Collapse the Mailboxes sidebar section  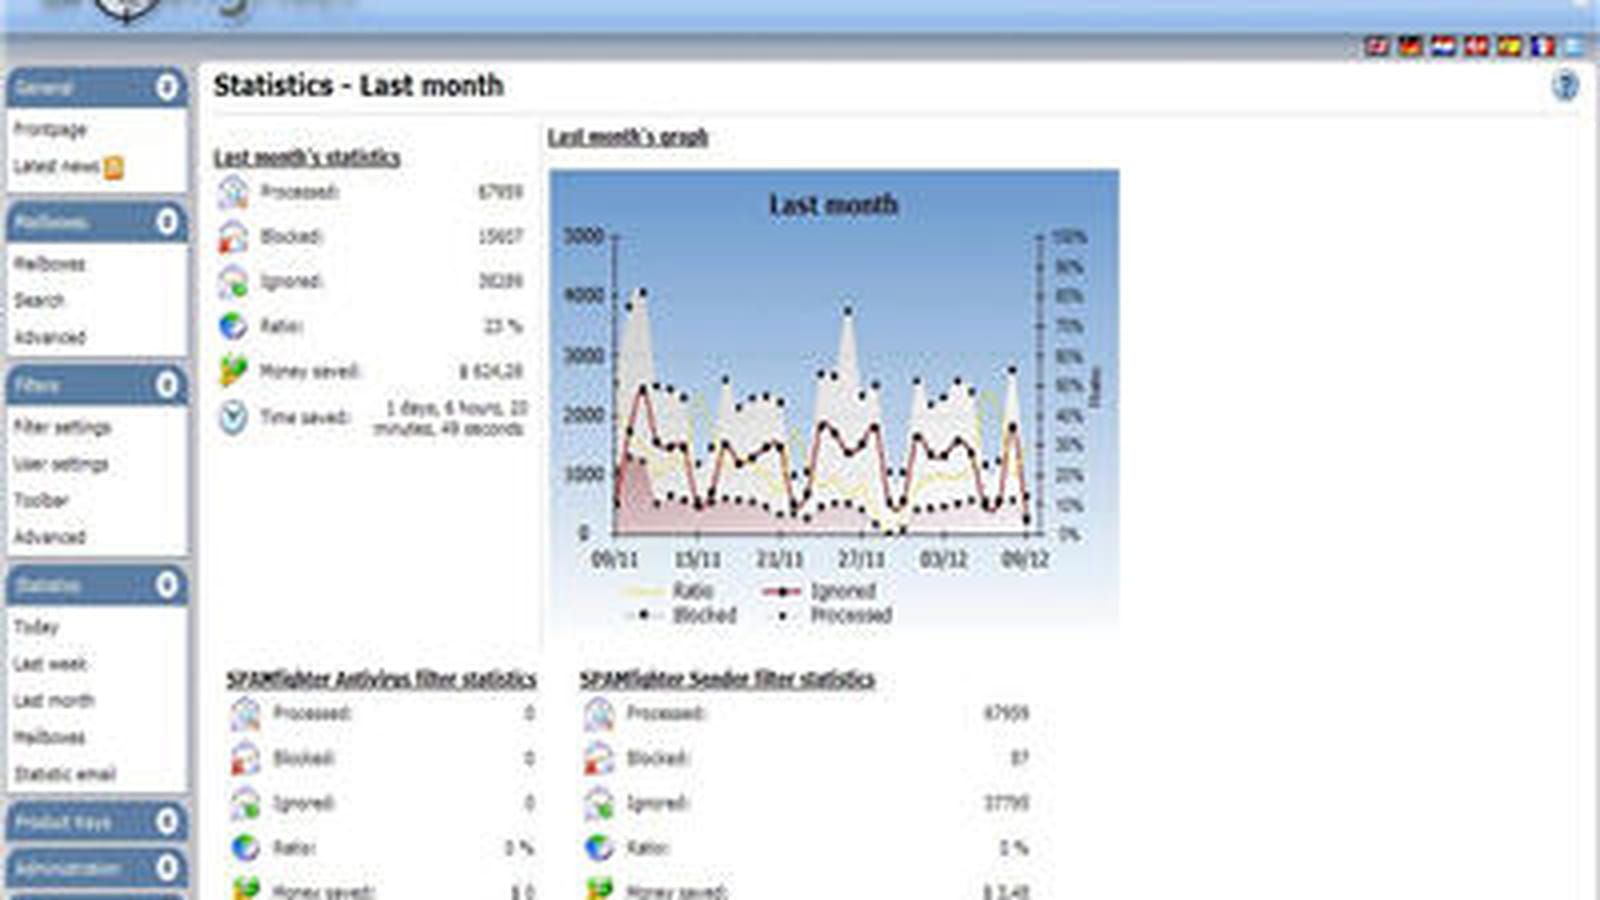click(x=167, y=222)
